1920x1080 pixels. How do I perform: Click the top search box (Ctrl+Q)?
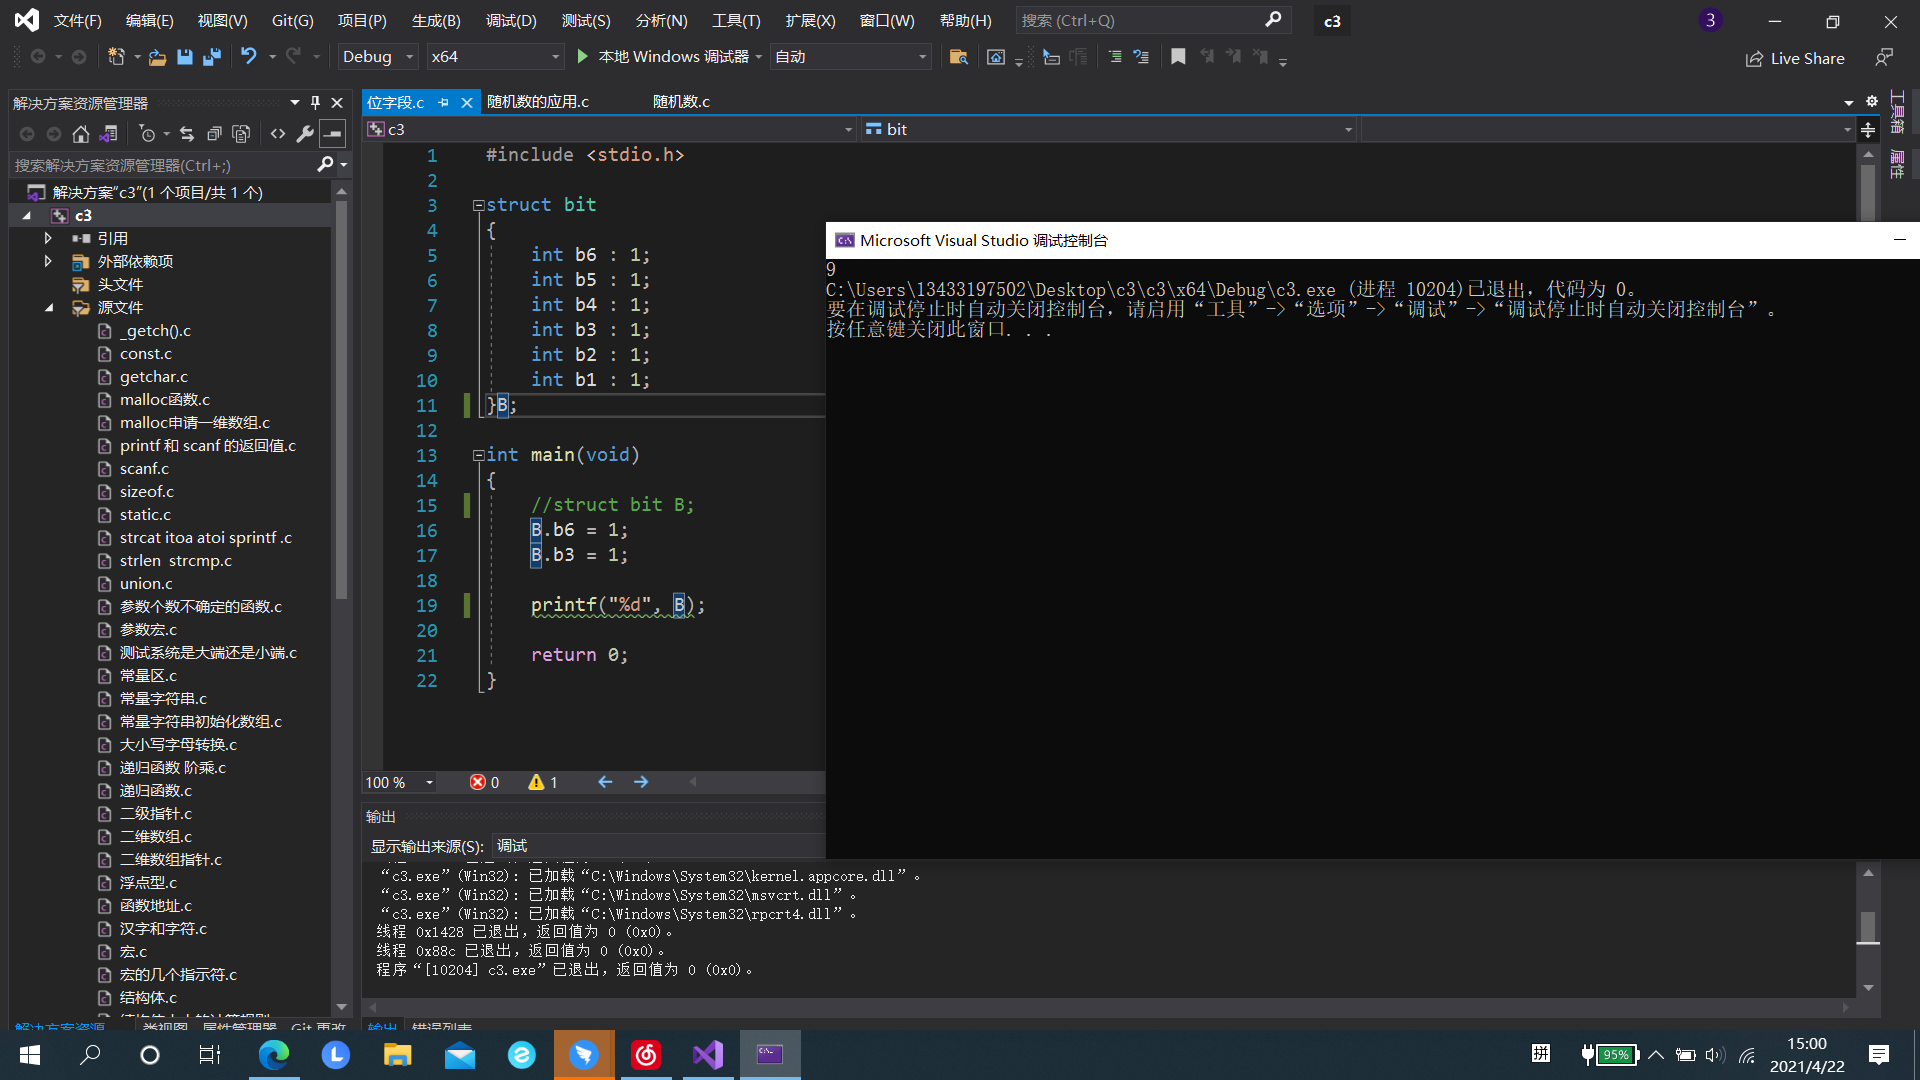click(1153, 20)
